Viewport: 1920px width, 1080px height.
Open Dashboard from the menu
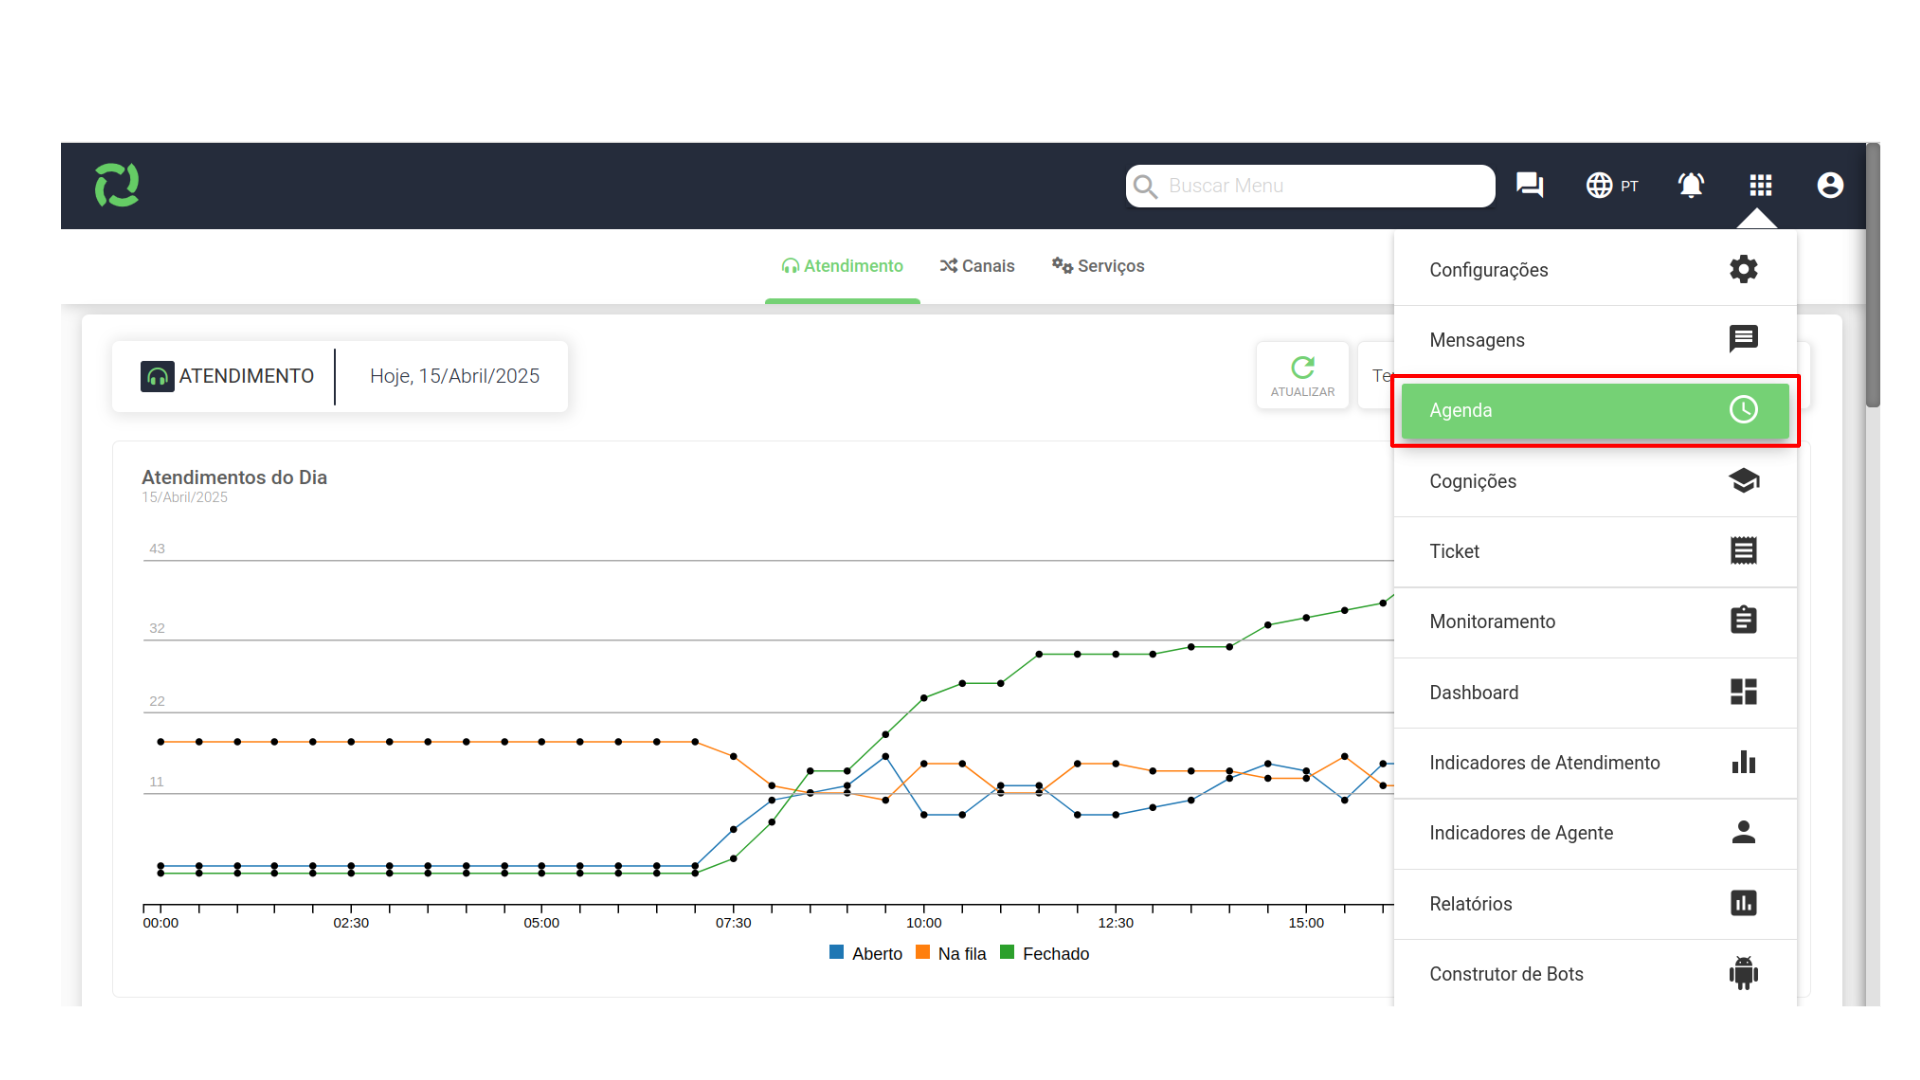1595,692
